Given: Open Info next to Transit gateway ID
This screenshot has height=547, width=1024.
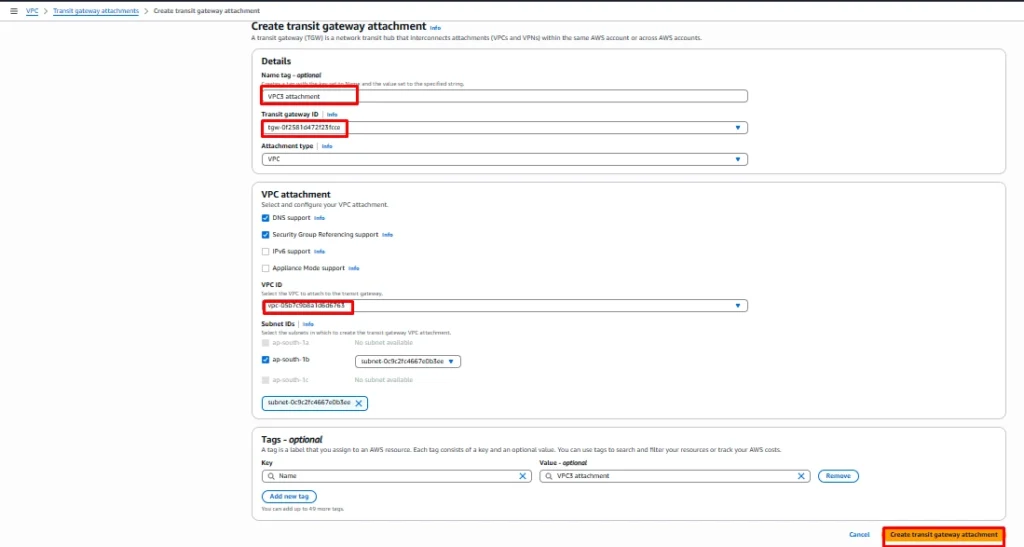Looking at the screenshot, I should pyautogui.click(x=332, y=115).
